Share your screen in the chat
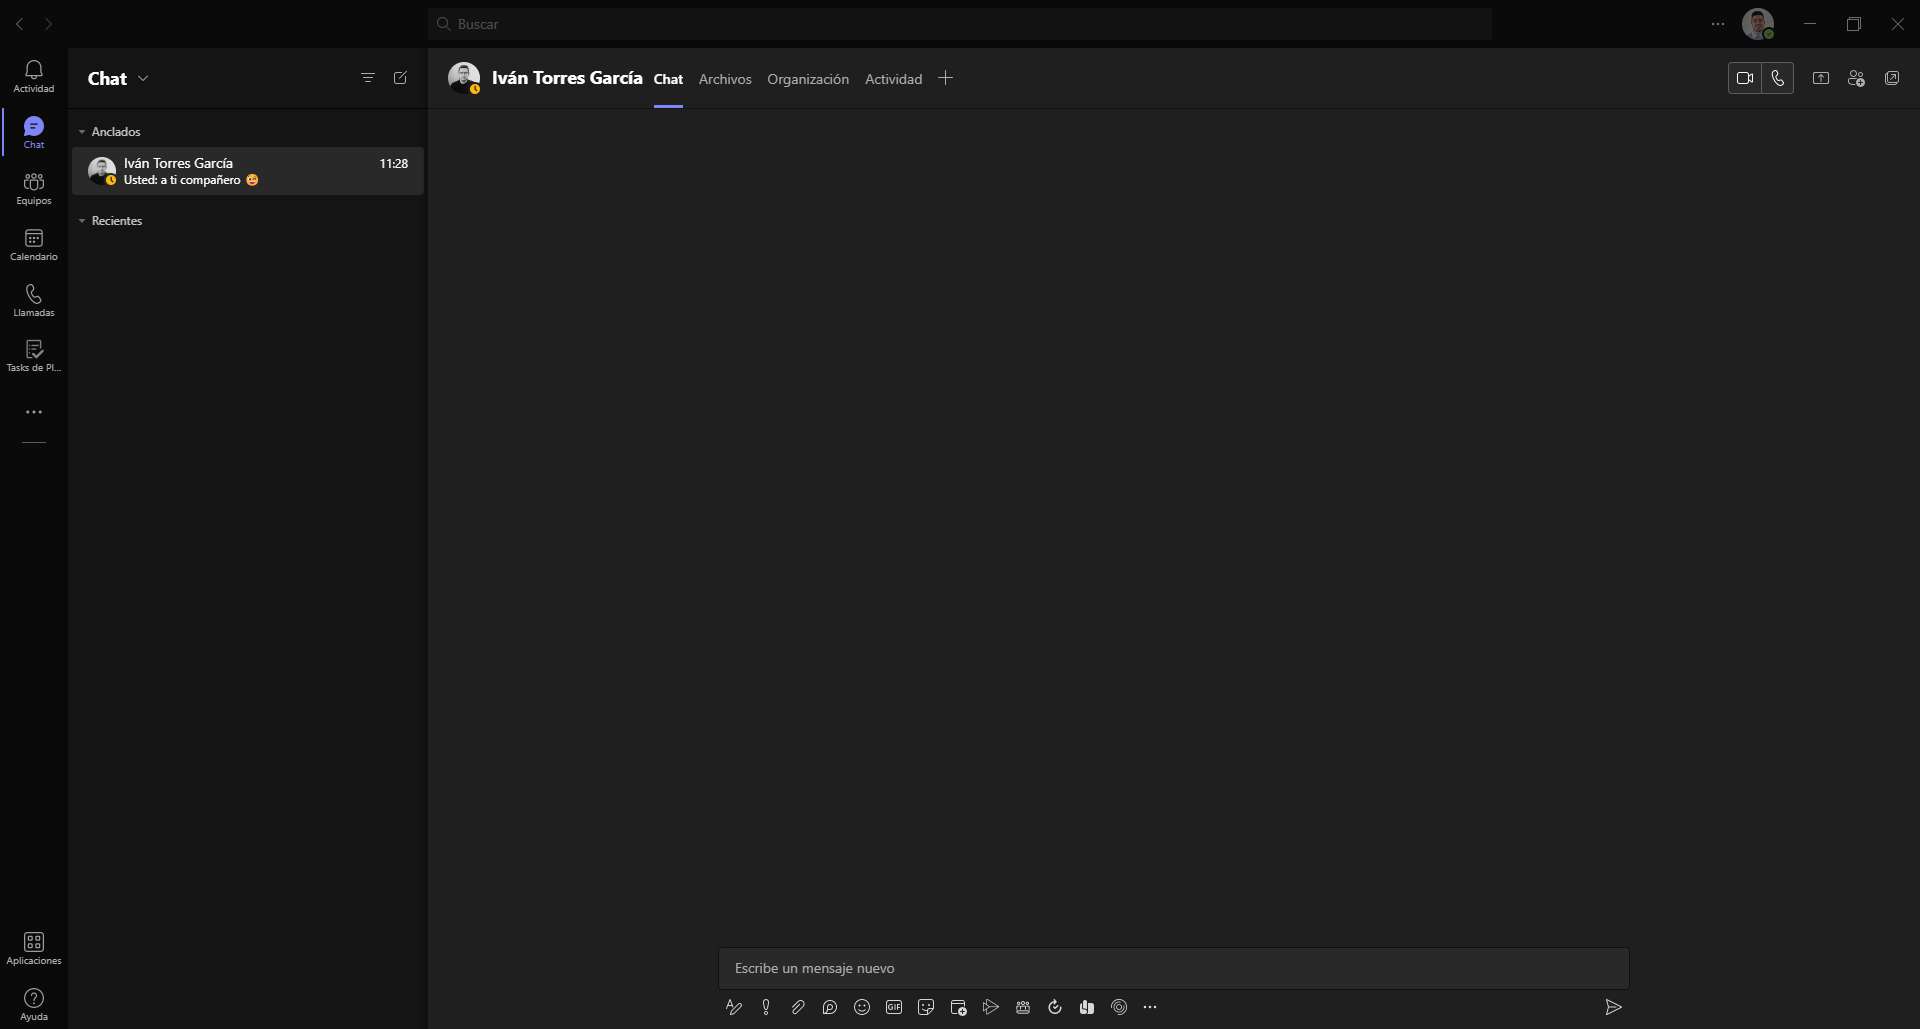 click(1821, 78)
